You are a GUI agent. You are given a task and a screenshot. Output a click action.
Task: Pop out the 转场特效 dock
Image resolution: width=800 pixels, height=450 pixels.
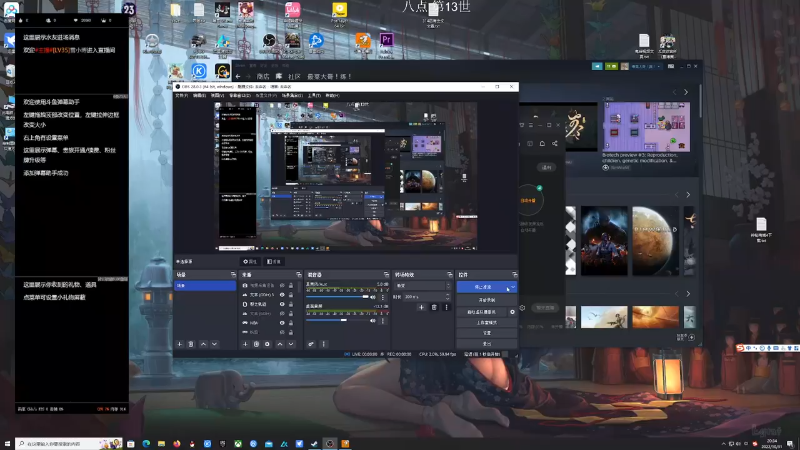coord(449,274)
